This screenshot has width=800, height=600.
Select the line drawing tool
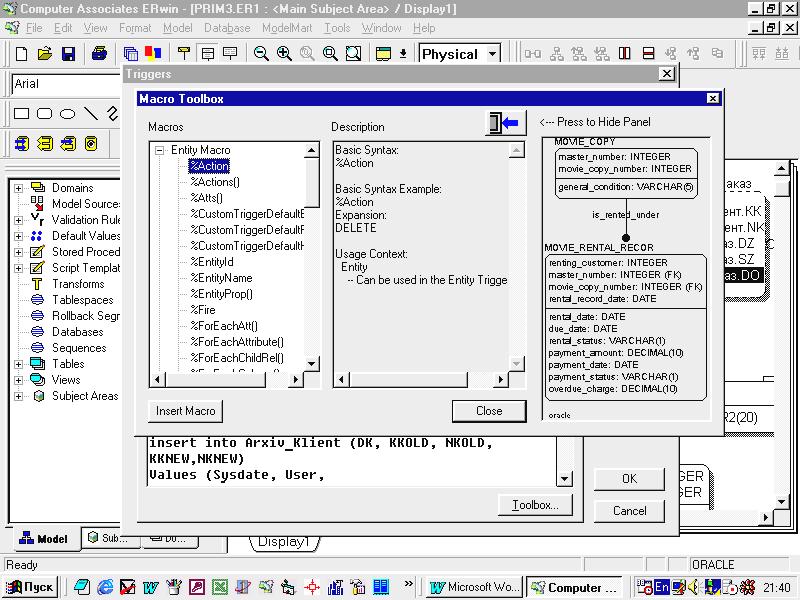91,113
